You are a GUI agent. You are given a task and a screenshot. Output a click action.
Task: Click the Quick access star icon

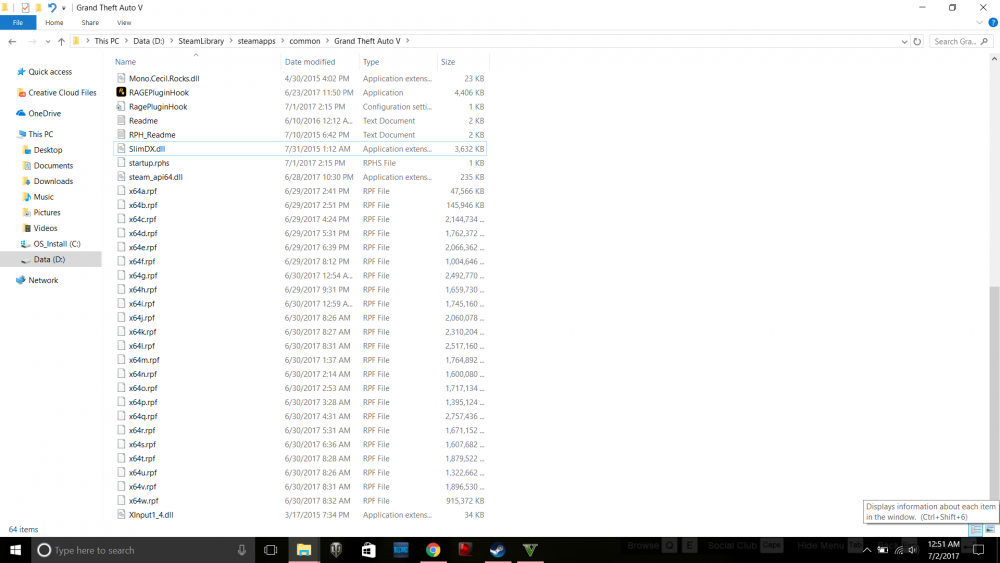[20, 71]
